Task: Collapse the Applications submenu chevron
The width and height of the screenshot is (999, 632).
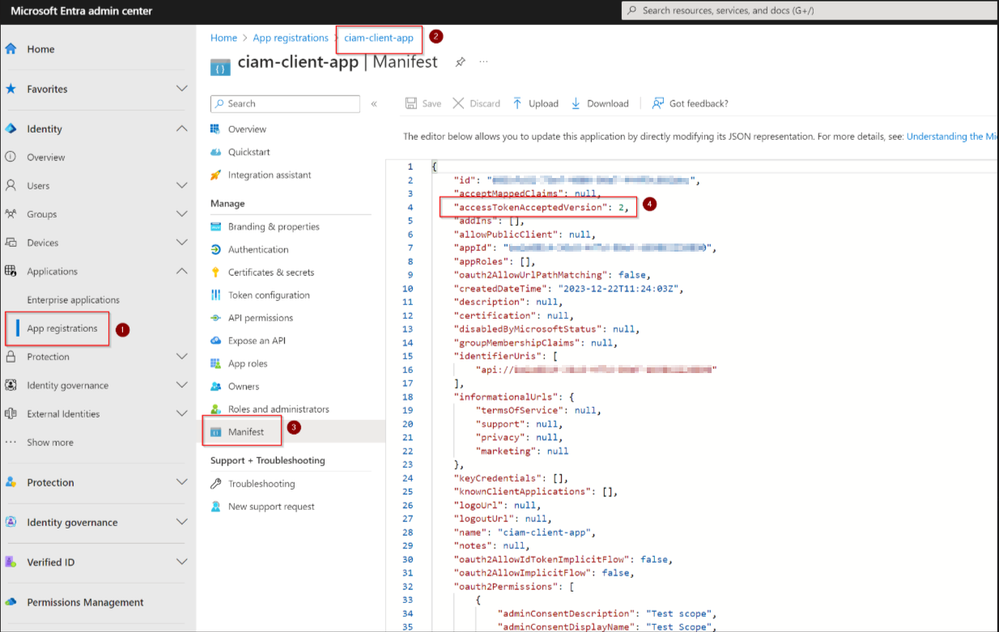Action: (x=182, y=271)
